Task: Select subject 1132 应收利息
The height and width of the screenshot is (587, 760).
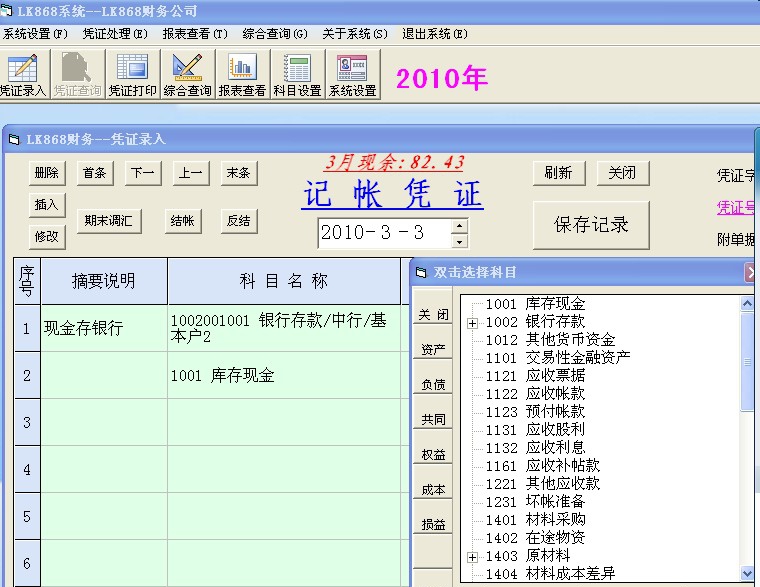Action: coord(536,447)
